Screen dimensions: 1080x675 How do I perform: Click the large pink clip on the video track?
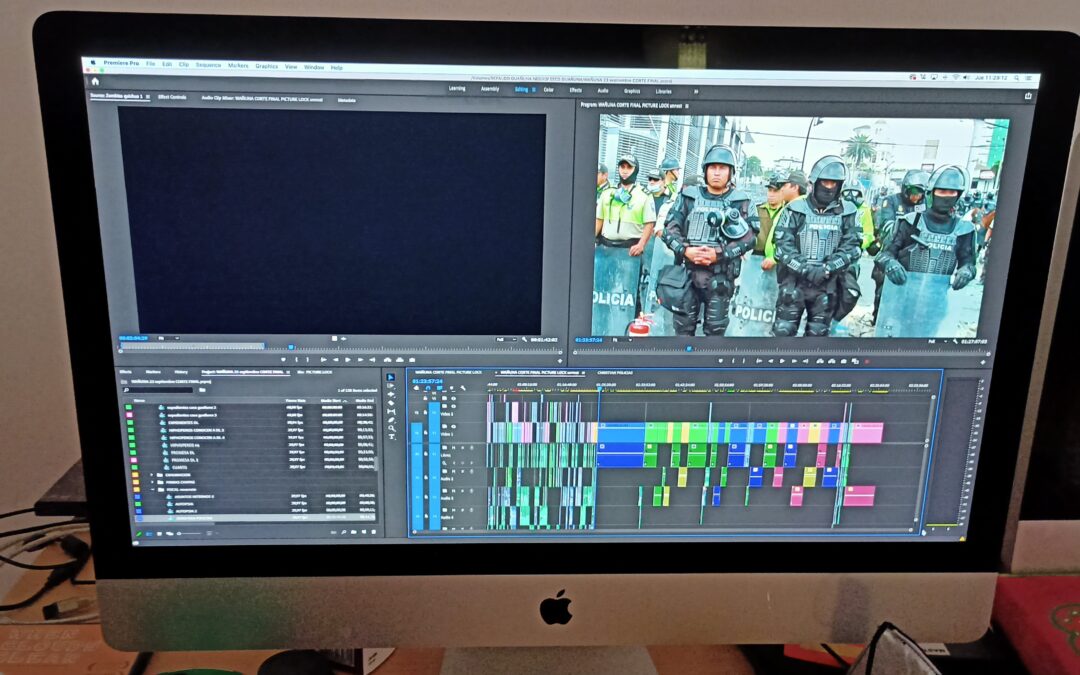tap(866, 432)
